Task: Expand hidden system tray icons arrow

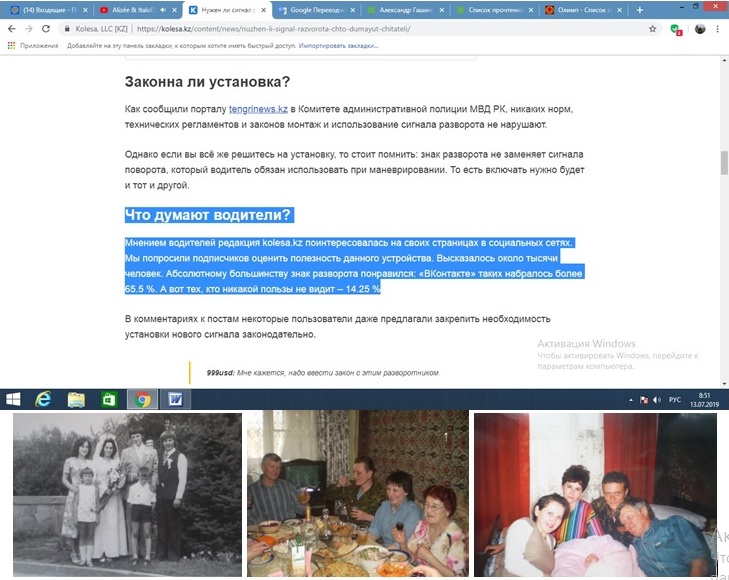Action: coord(631,400)
